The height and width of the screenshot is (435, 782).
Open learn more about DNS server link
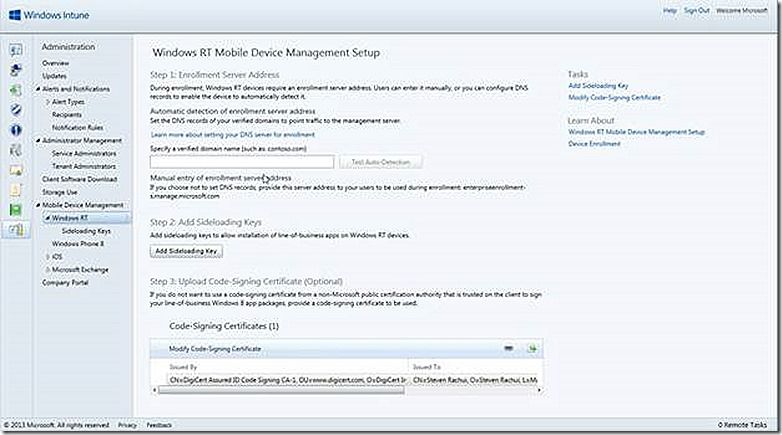click(x=232, y=135)
